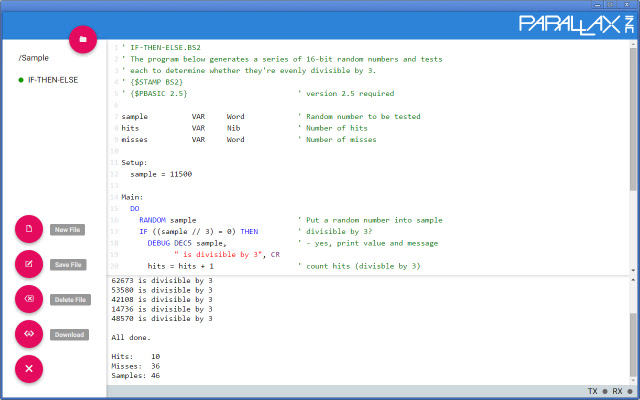Image resolution: width=640 pixels, height=400 pixels.
Task: Click the Delete File label
Action: pos(69,300)
